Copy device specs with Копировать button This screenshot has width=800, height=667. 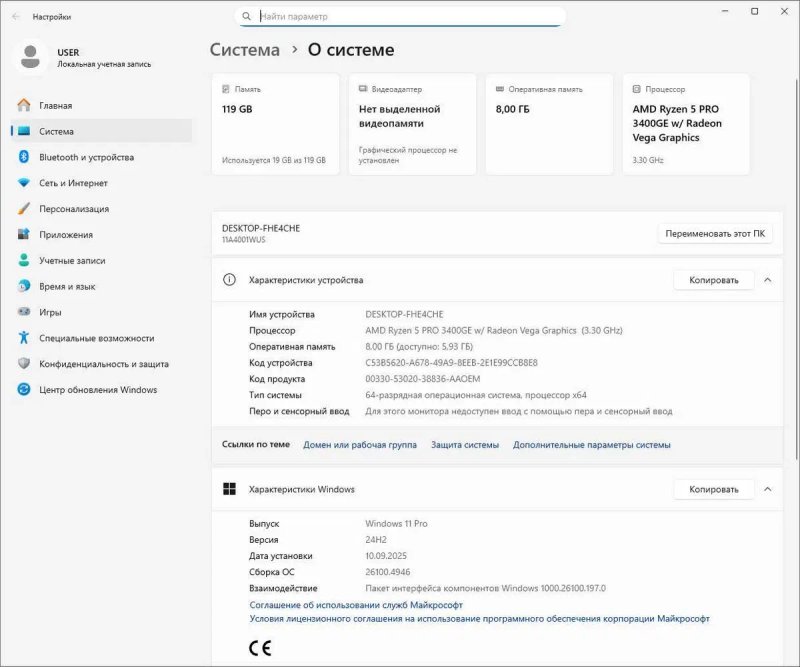click(x=714, y=280)
